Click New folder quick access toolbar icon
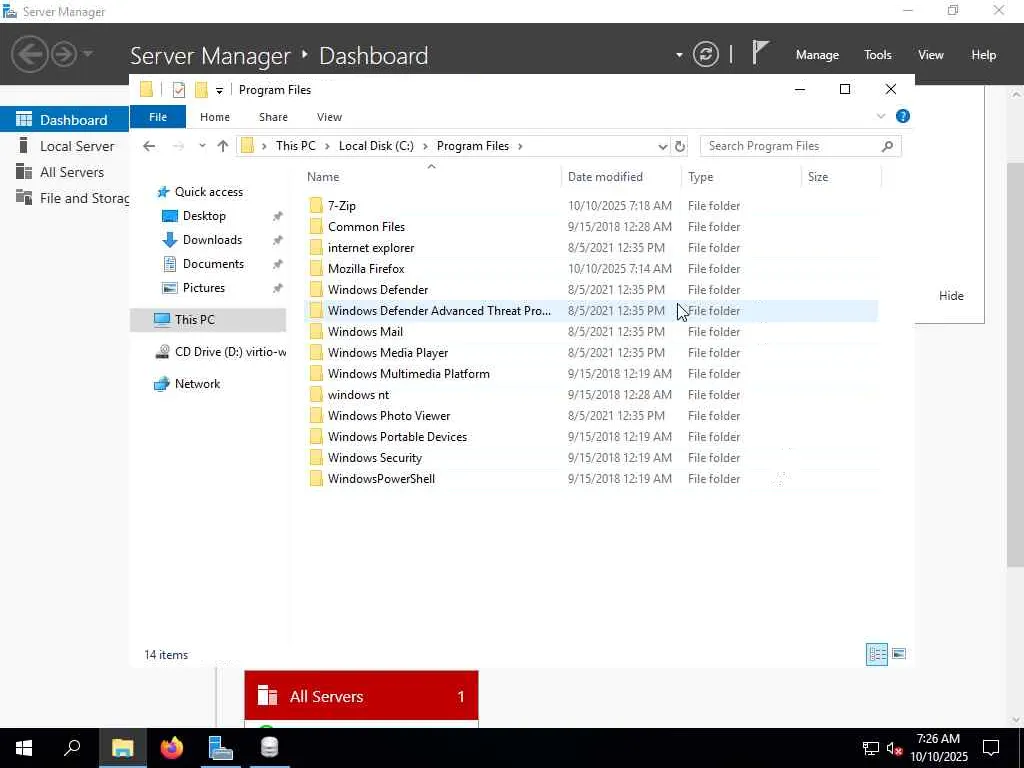The width and height of the screenshot is (1024, 768). tap(201, 90)
